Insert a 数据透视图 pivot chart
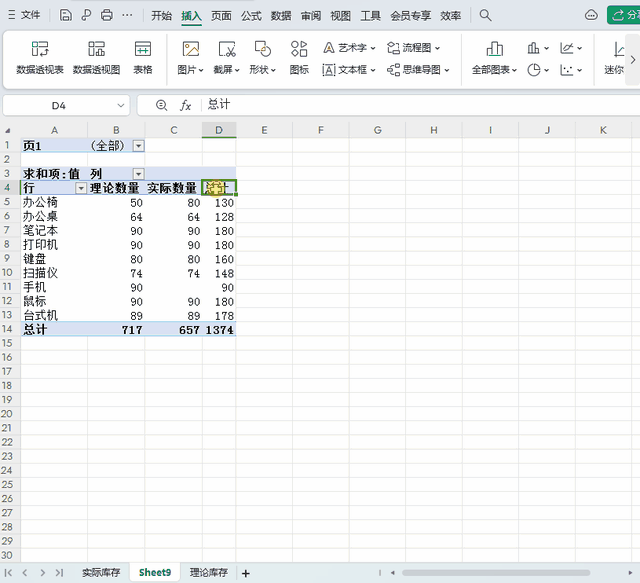This screenshot has width=640, height=583. click(96, 58)
